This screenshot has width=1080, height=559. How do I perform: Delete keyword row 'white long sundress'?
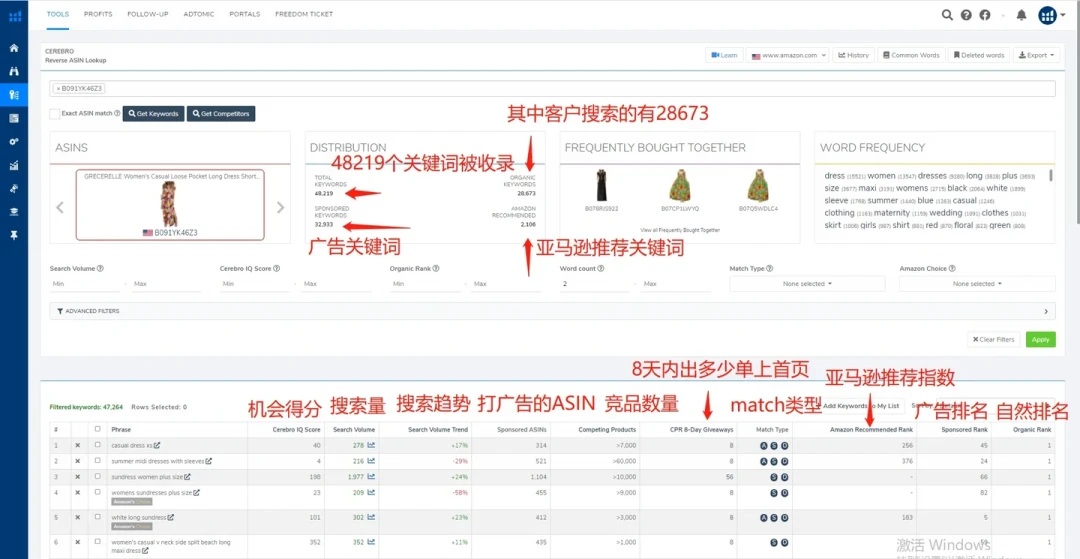pyautogui.click(x=77, y=517)
